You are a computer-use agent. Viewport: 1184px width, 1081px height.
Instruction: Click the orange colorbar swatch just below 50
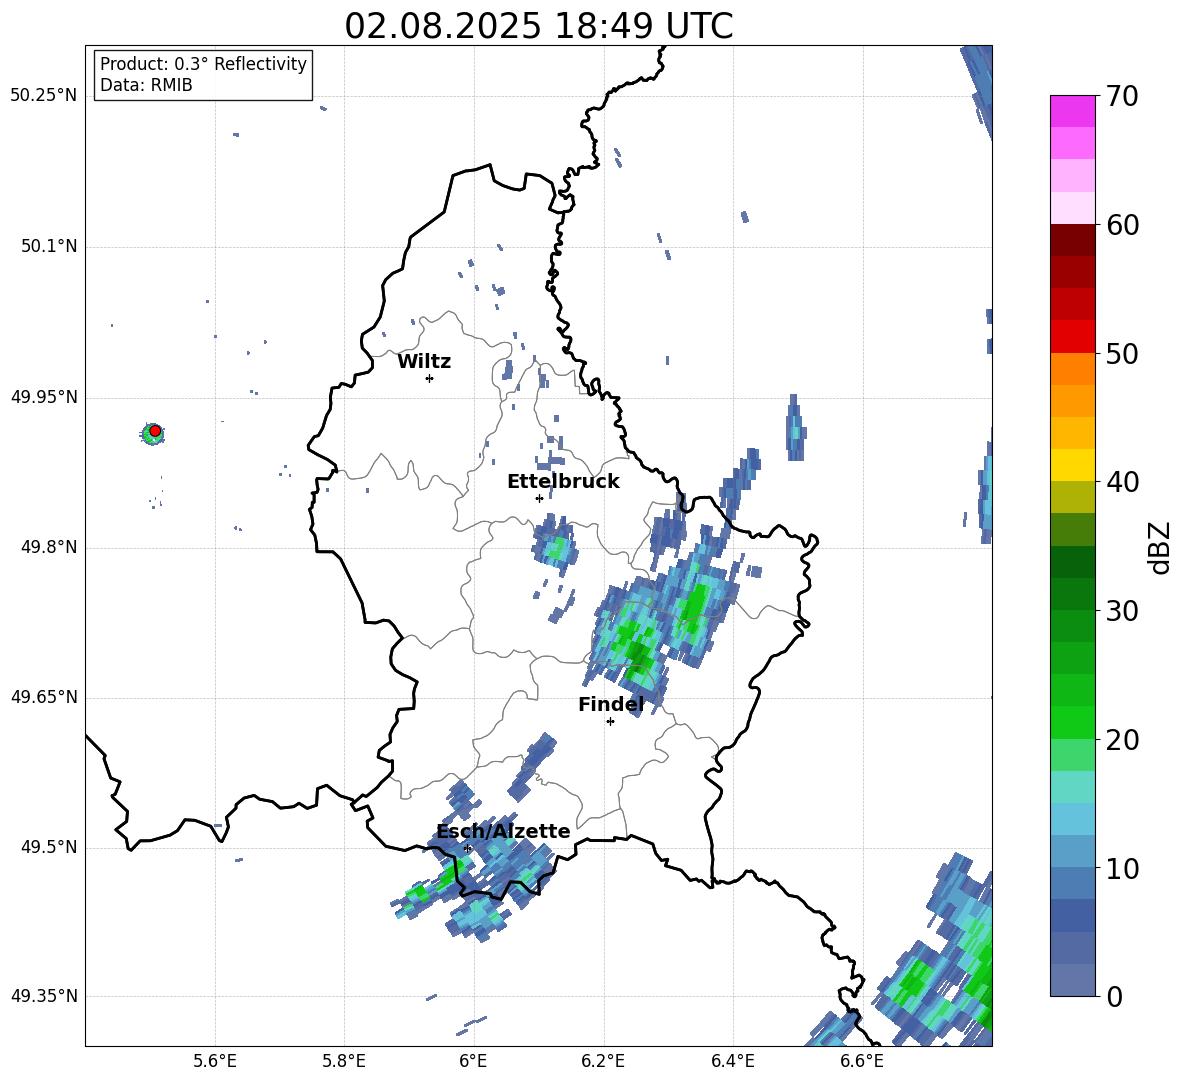point(1072,369)
